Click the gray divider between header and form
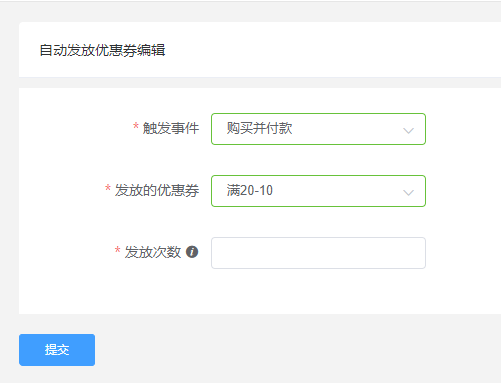The image size is (501, 383). tap(260, 83)
